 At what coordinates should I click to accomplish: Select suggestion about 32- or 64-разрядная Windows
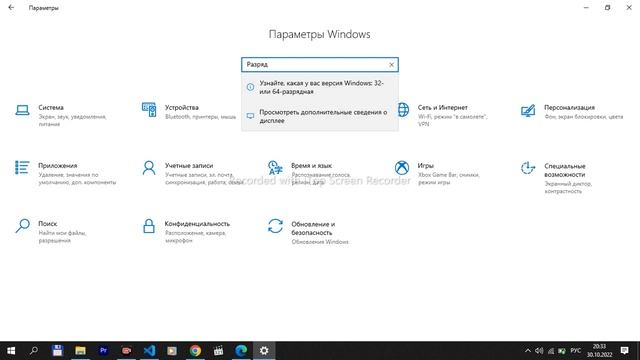pyautogui.click(x=320, y=87)
